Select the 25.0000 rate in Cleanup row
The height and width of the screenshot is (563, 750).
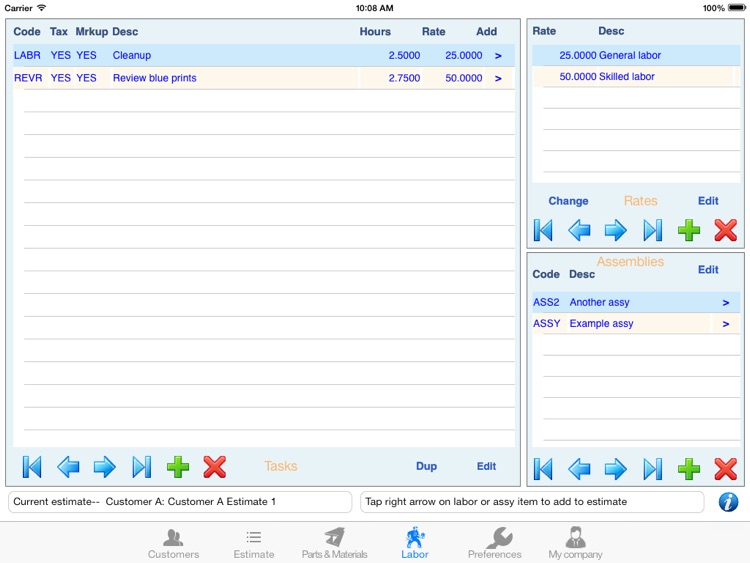tap(463, 55)
